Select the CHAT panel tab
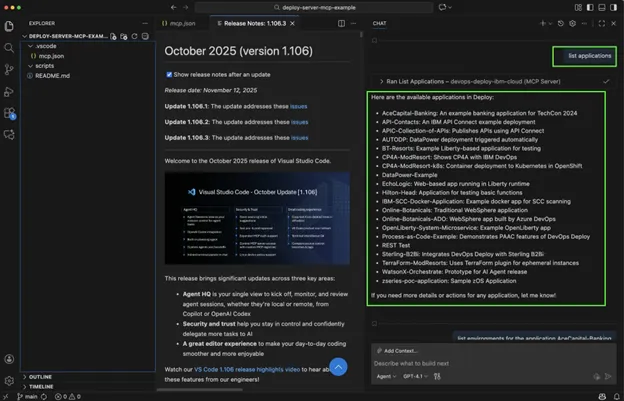This screenshot has width=624, height=401. pyautogui.click(x=379, y=23)
